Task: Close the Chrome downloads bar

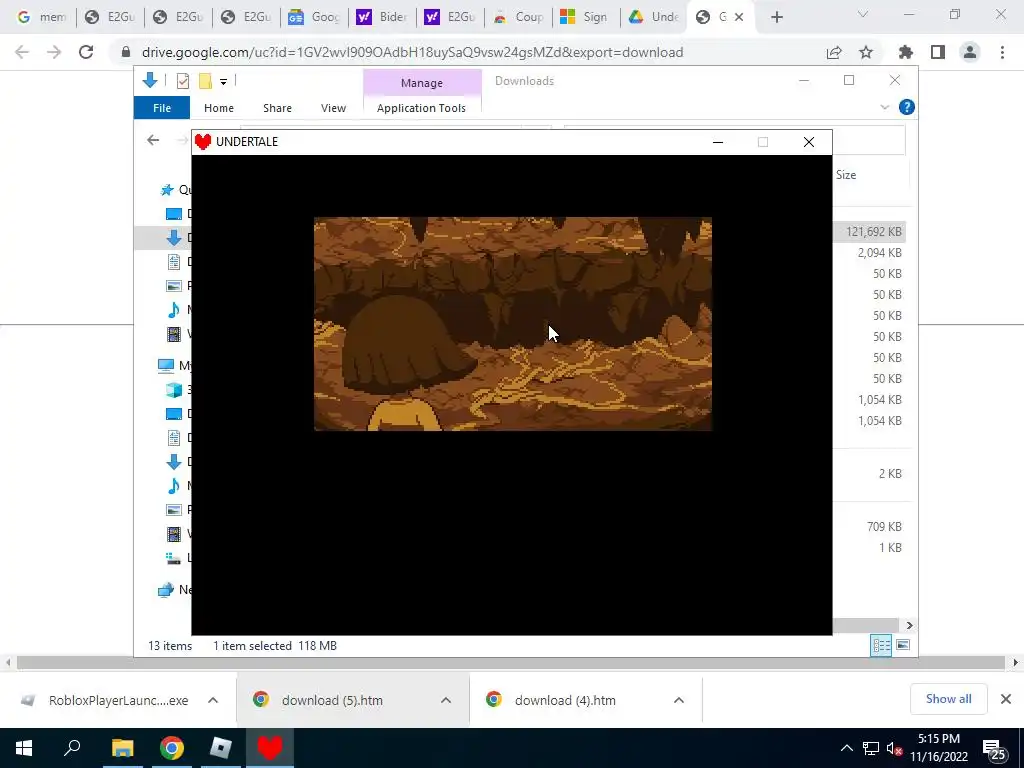Action: pos(1006,699)
